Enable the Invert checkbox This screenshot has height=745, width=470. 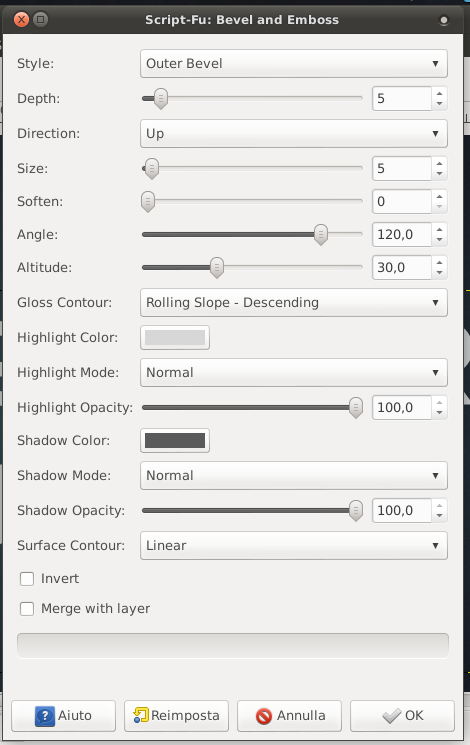27,579
